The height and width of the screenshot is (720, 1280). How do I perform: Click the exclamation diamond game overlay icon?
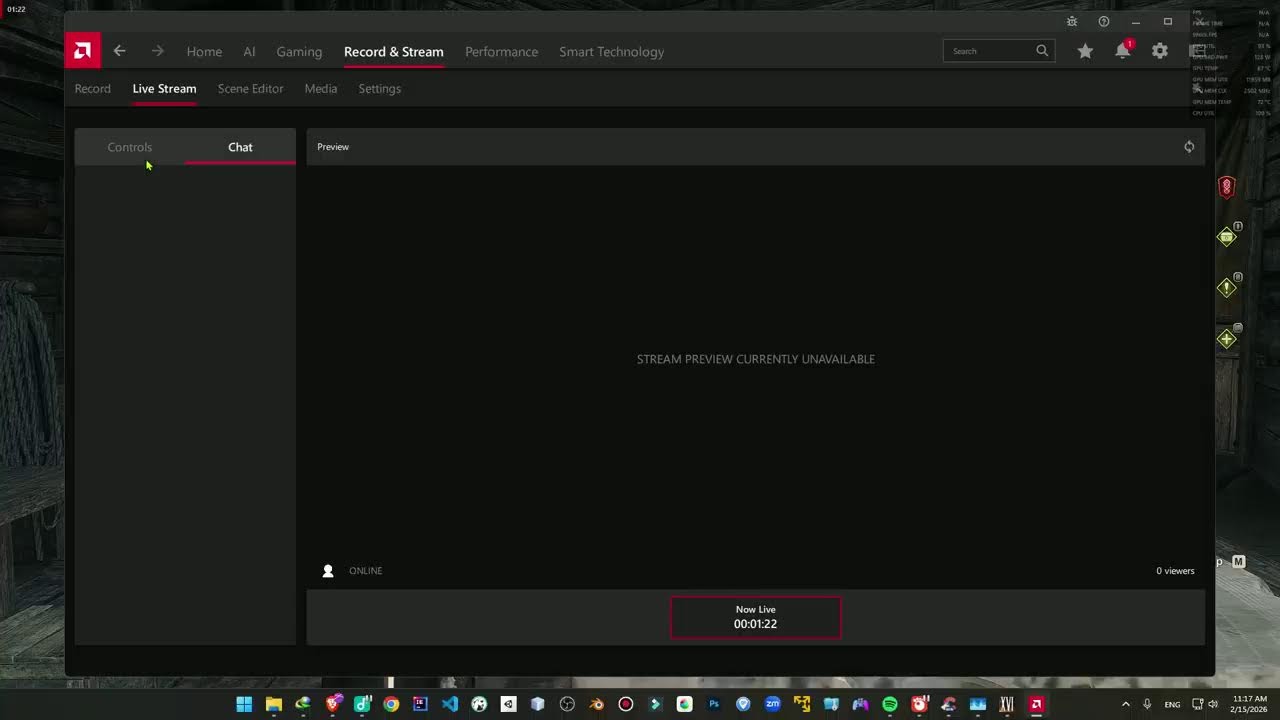1227,288
